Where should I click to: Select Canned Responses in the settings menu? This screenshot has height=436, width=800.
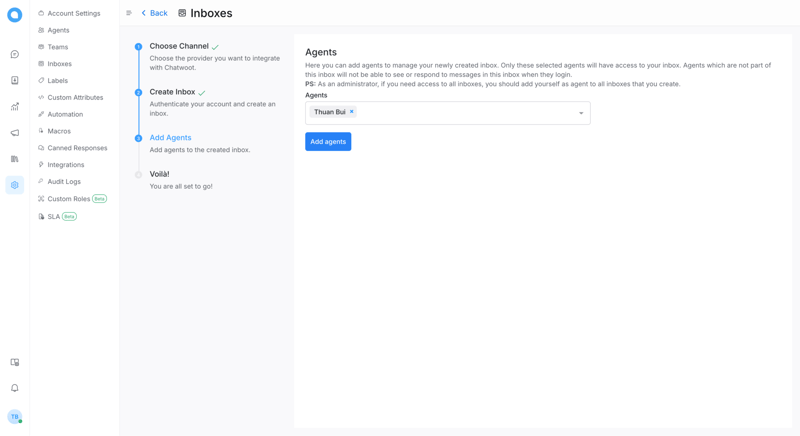click(x=77, y=148)
